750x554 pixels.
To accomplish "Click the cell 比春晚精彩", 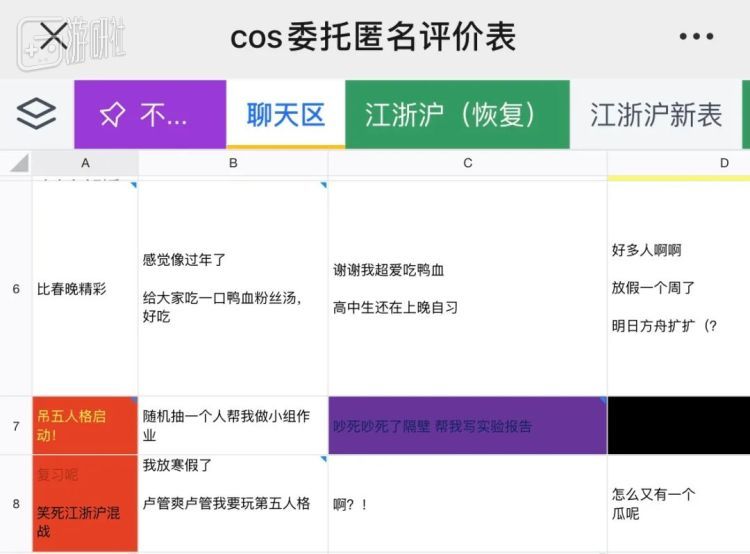I will click(85, 288).
